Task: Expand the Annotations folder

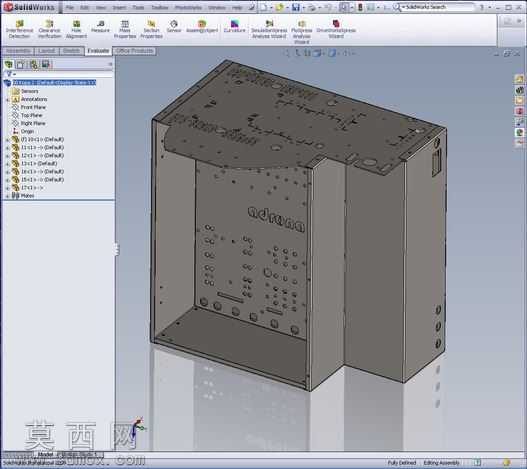Action: coord(7,100)
